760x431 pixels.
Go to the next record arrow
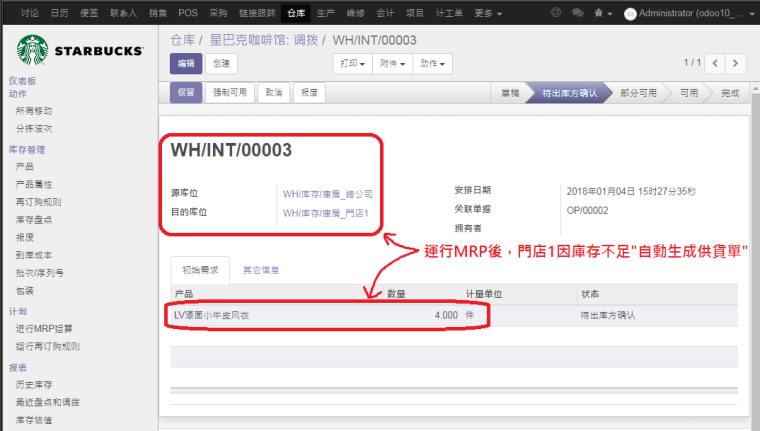click(x=735, y=63)
